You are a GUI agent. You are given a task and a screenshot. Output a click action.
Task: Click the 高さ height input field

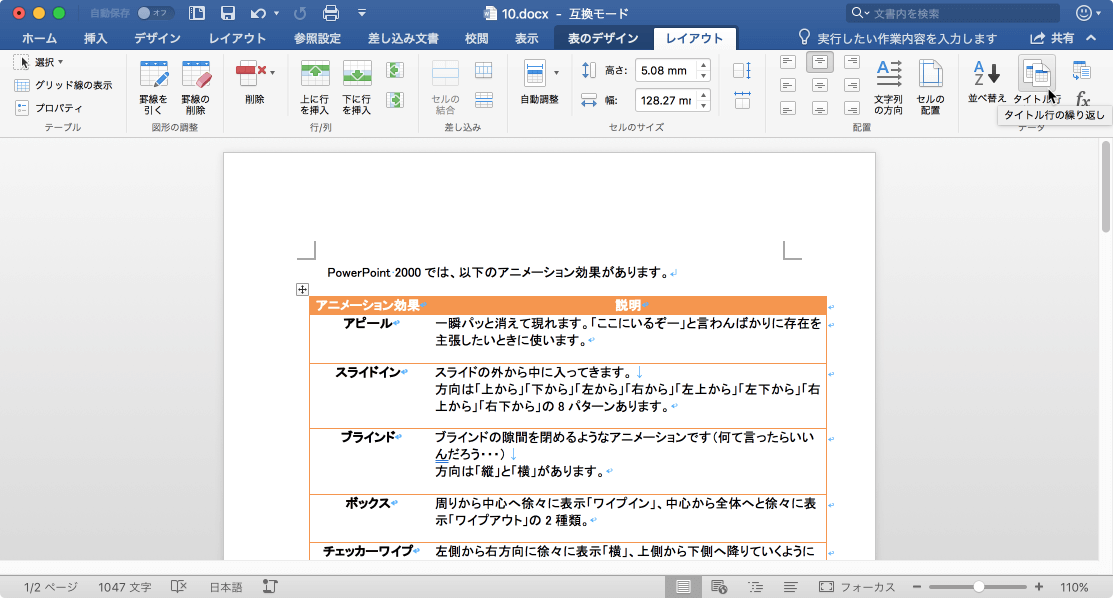coord(666,70)
